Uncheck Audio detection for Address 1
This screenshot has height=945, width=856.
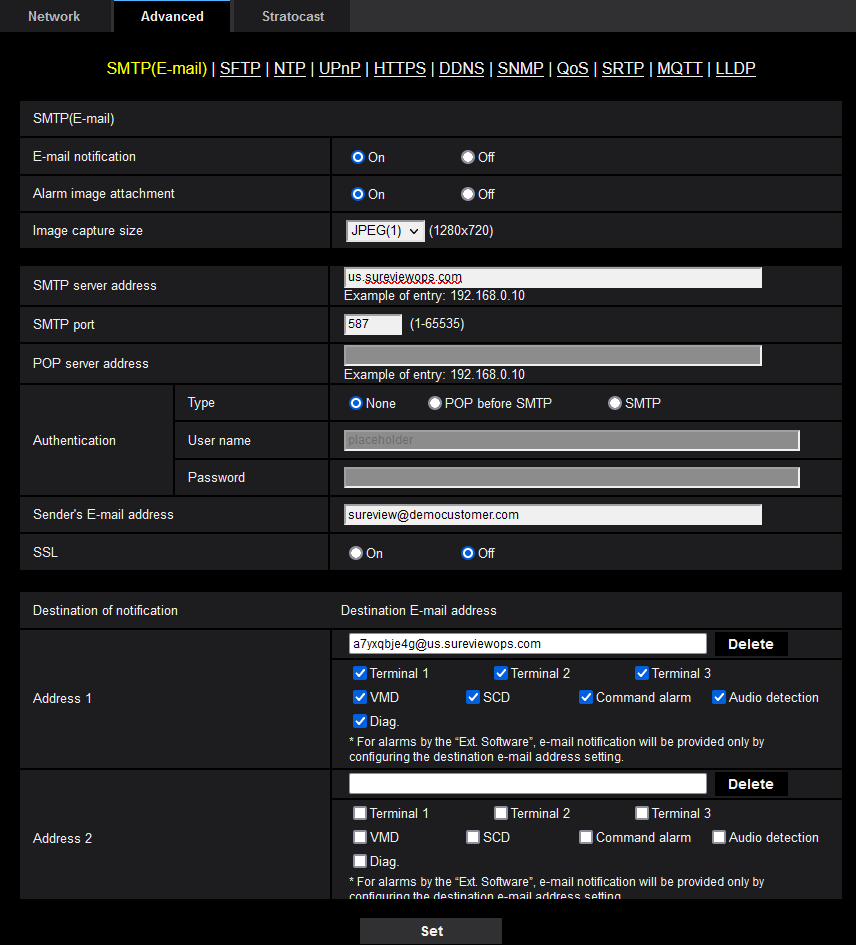coord(719,697)
